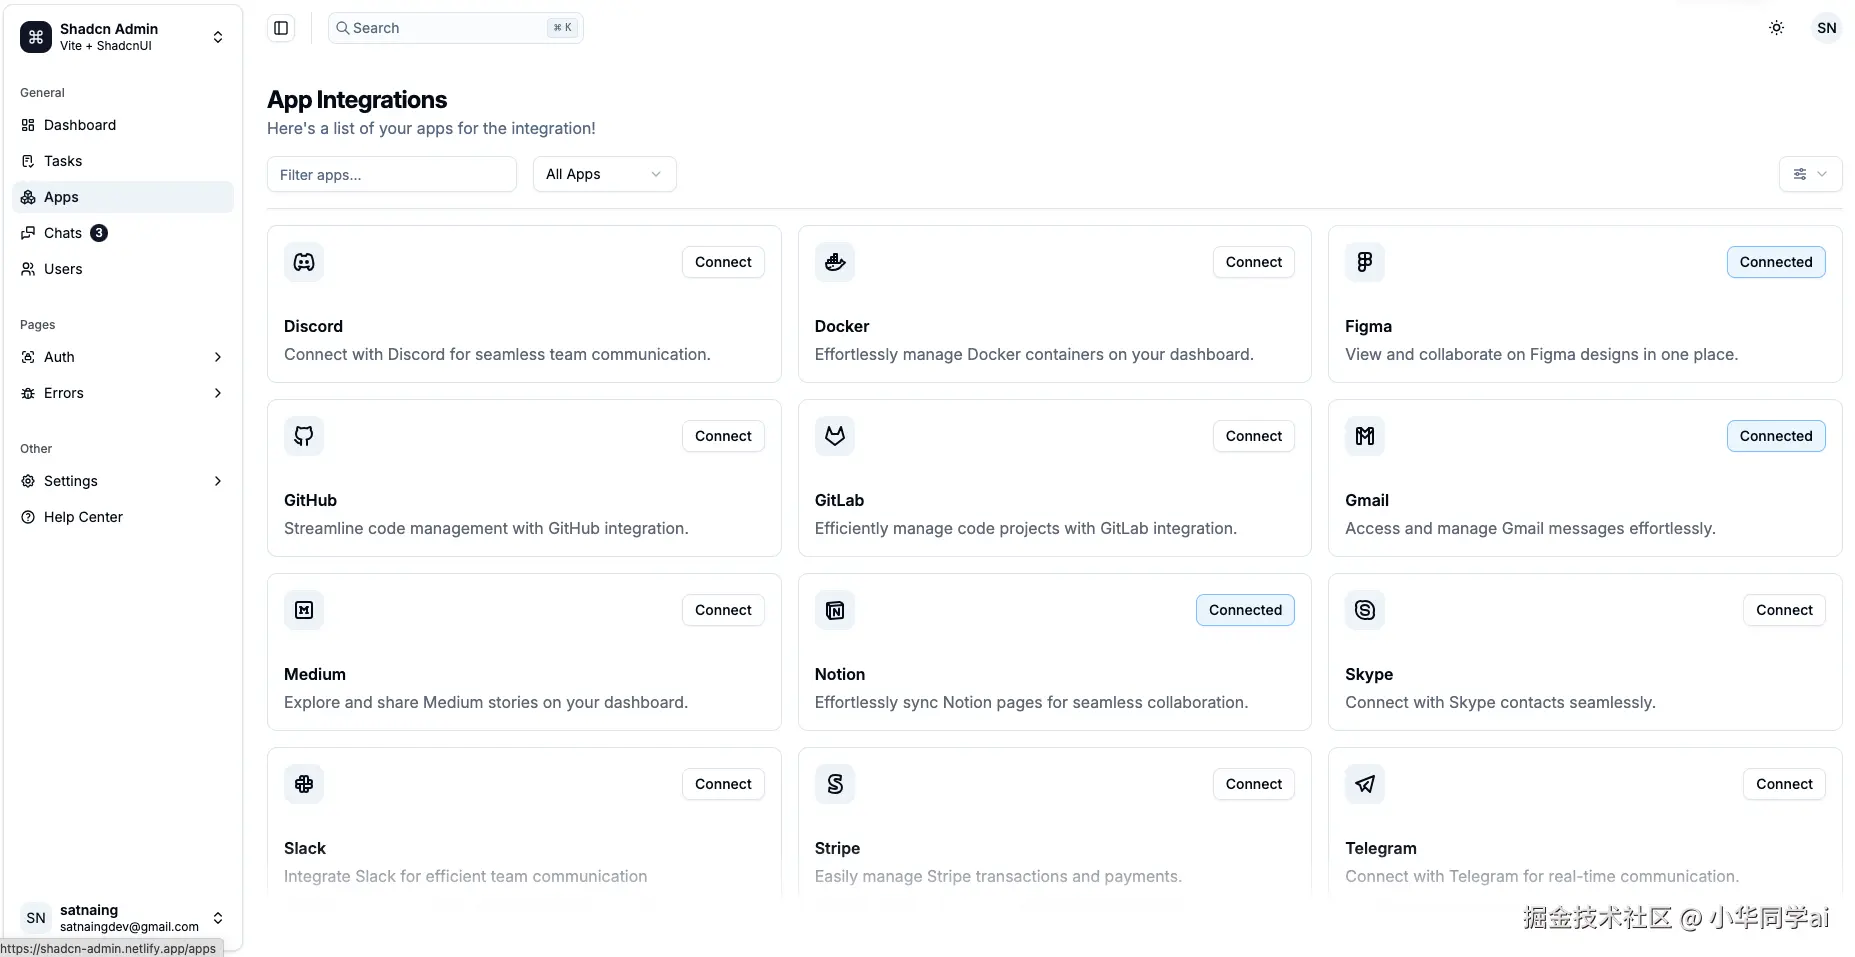Viewport: 1855px width, 957px height.
Task: Click the Notion logo icon
Action: point(835,610)
